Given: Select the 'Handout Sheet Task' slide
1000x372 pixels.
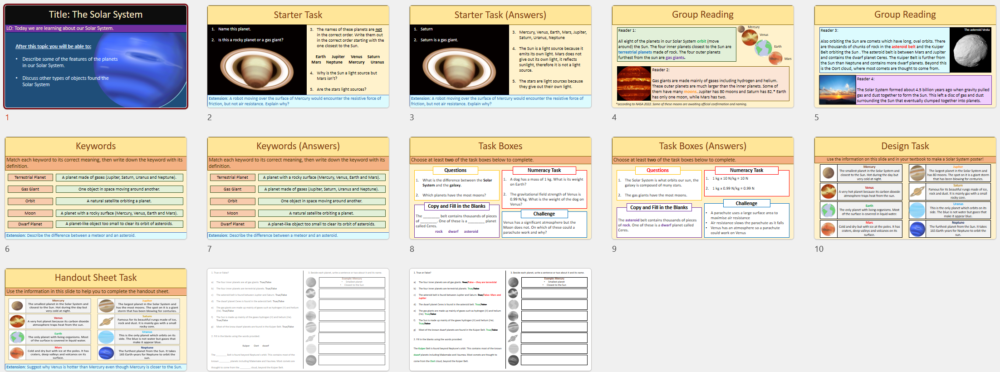Looking at the screenshot, I should coord(96,320).
